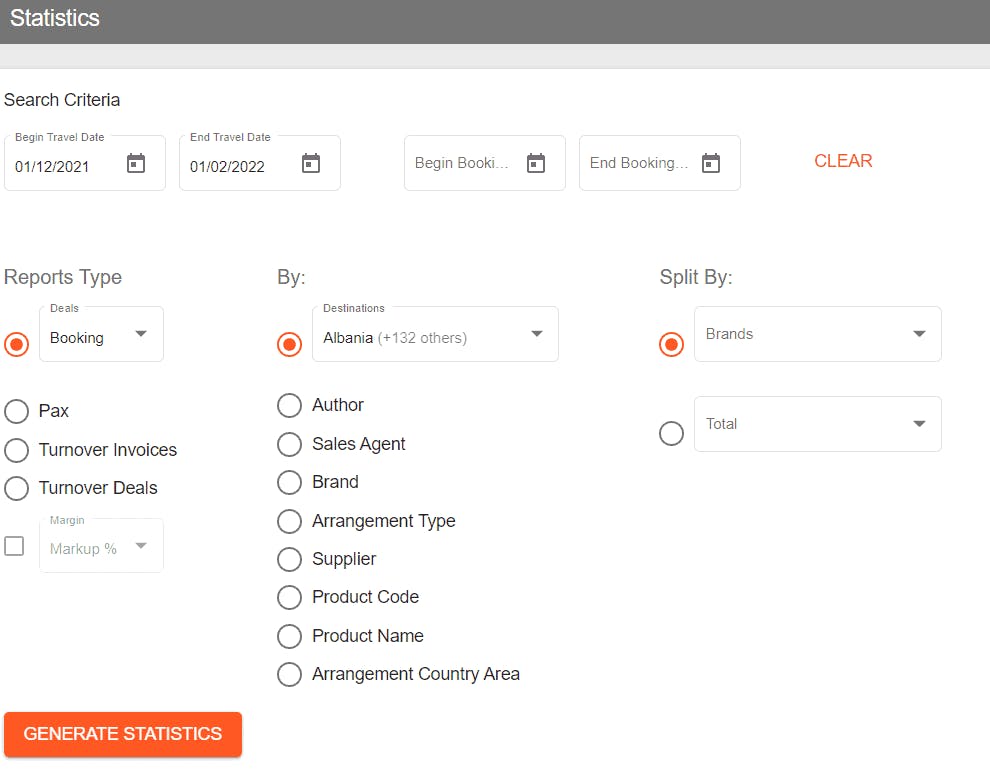Open calendar for Begin Travel Date
The image size is (990, 780).
pos(136,164)
